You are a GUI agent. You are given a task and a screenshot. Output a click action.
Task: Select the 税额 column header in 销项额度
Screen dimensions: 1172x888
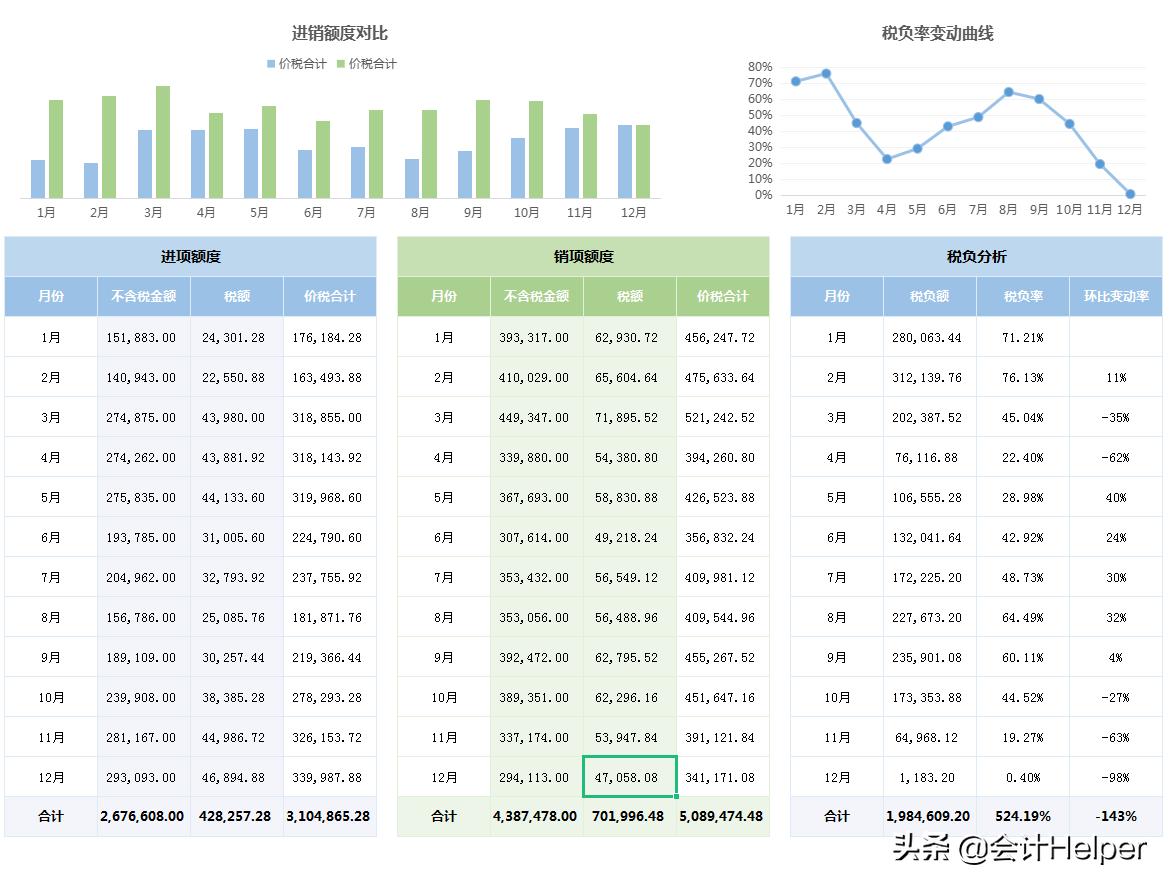coord(629,296)
